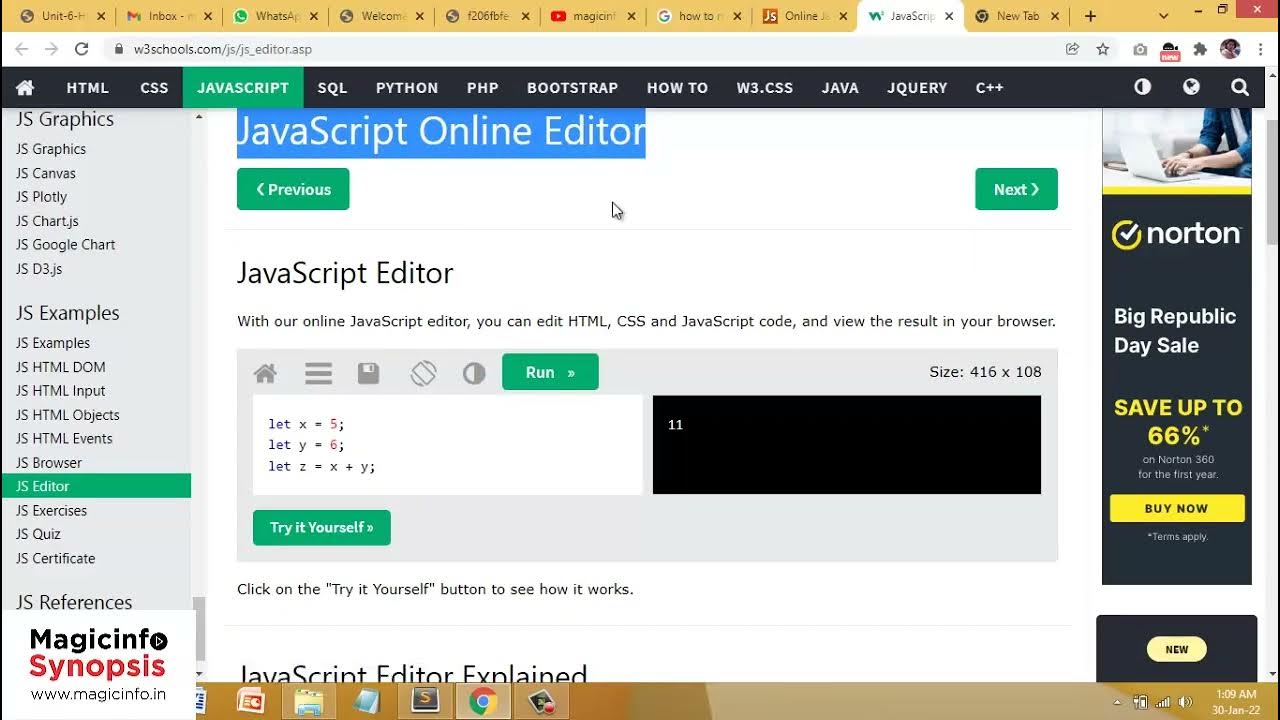Open the JS D3.js sidebar link
This screenshot has height=720, width=1280.
point(39,269)
